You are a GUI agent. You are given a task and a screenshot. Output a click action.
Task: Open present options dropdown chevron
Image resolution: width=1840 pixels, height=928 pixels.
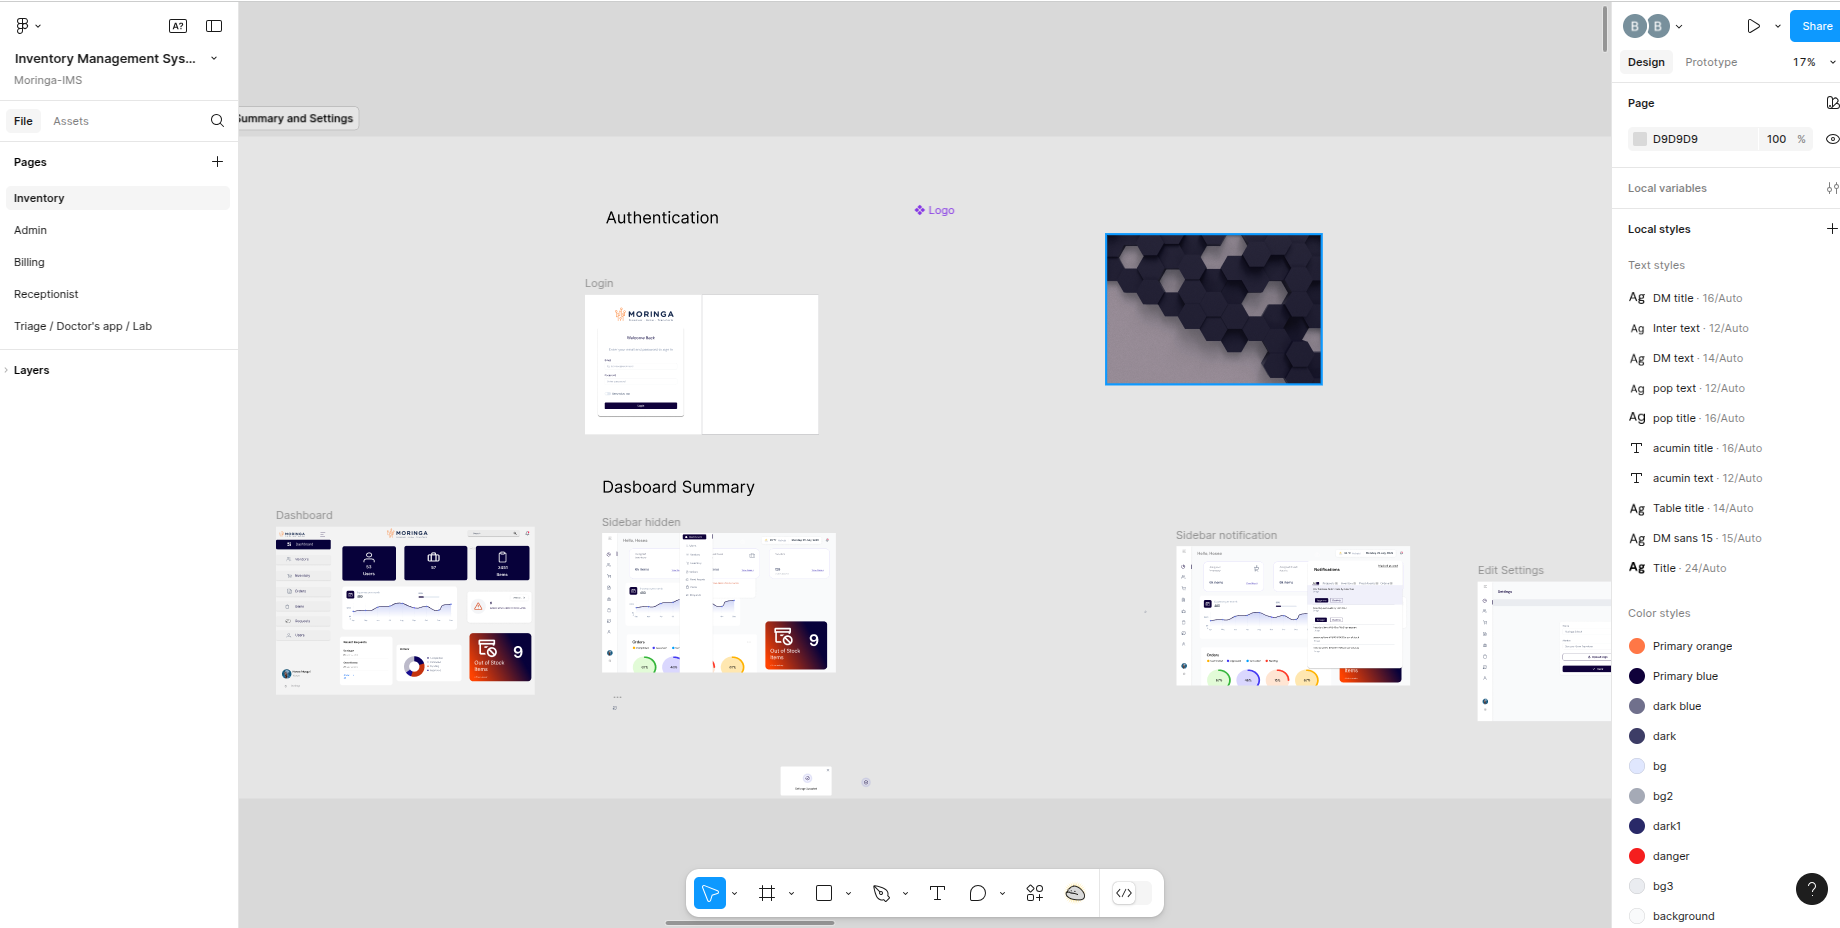point(1778,26)
